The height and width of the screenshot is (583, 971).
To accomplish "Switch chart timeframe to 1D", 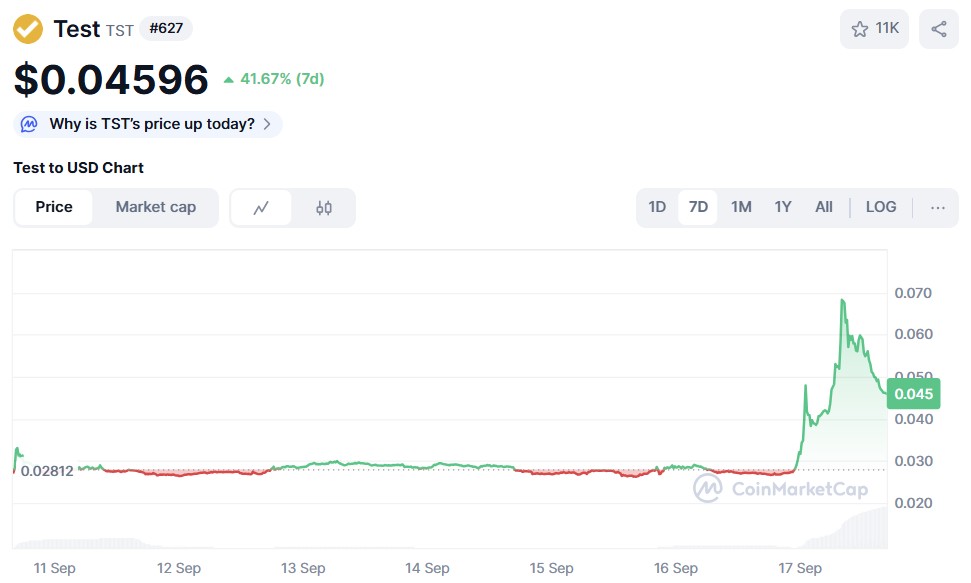I will pos(657,207).
